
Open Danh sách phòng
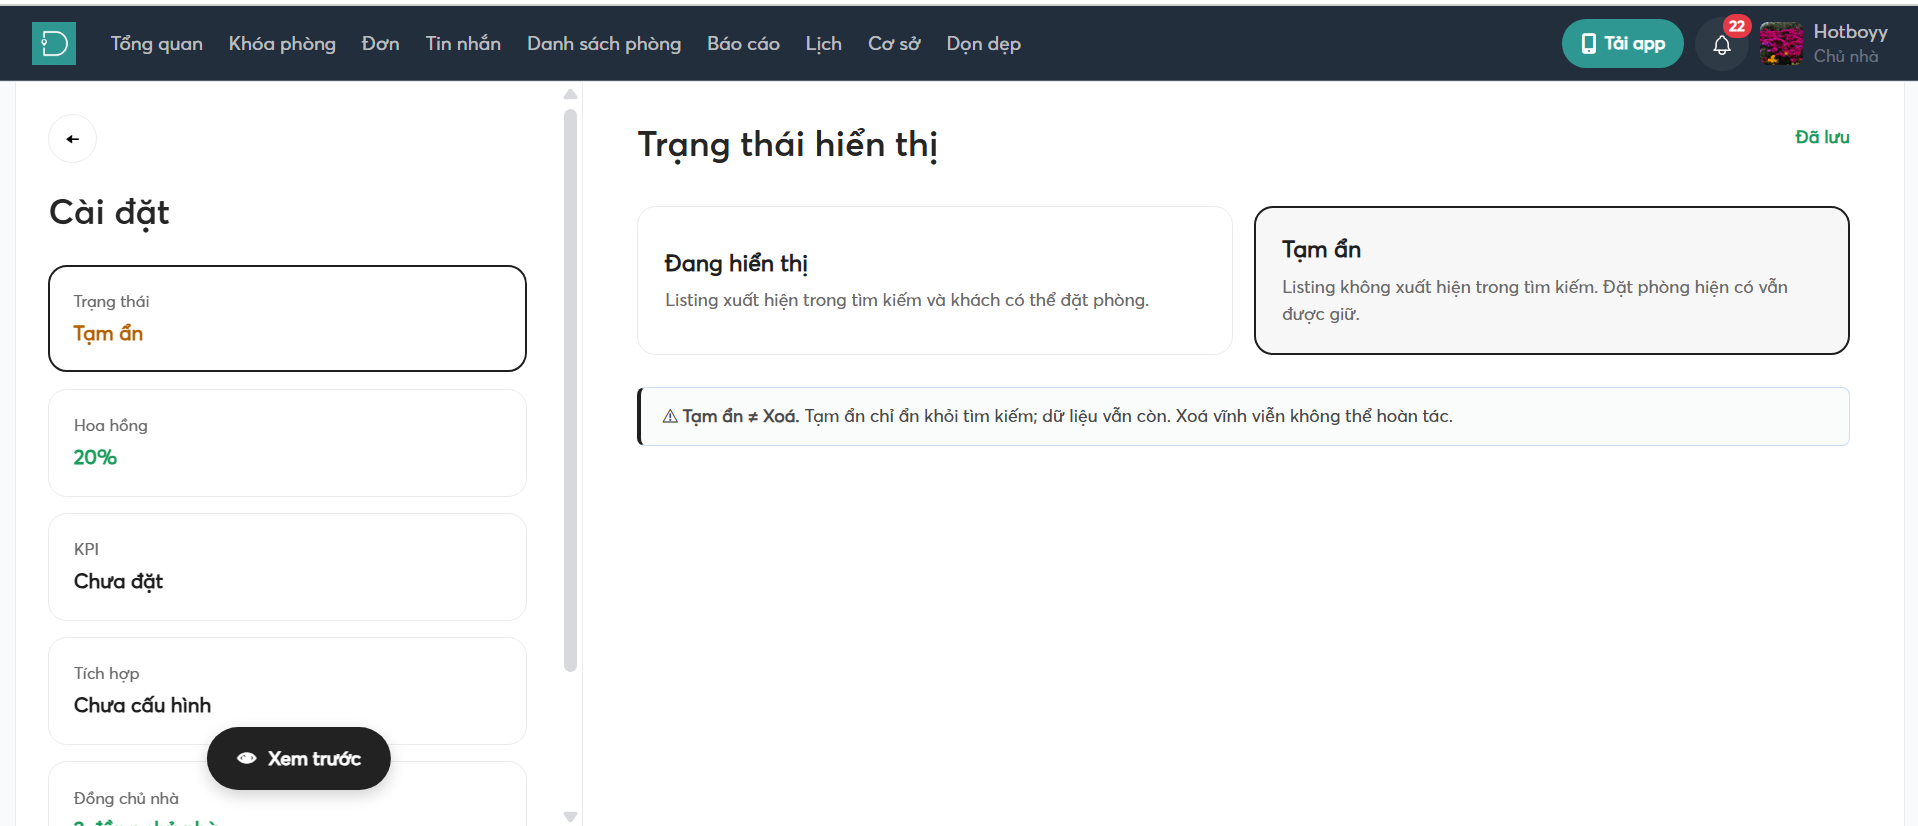[604, 44]
